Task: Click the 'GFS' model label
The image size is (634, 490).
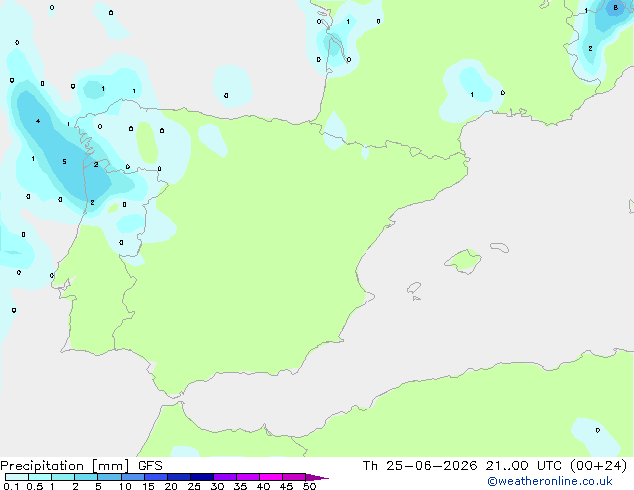Action: [x=150, y=466]
